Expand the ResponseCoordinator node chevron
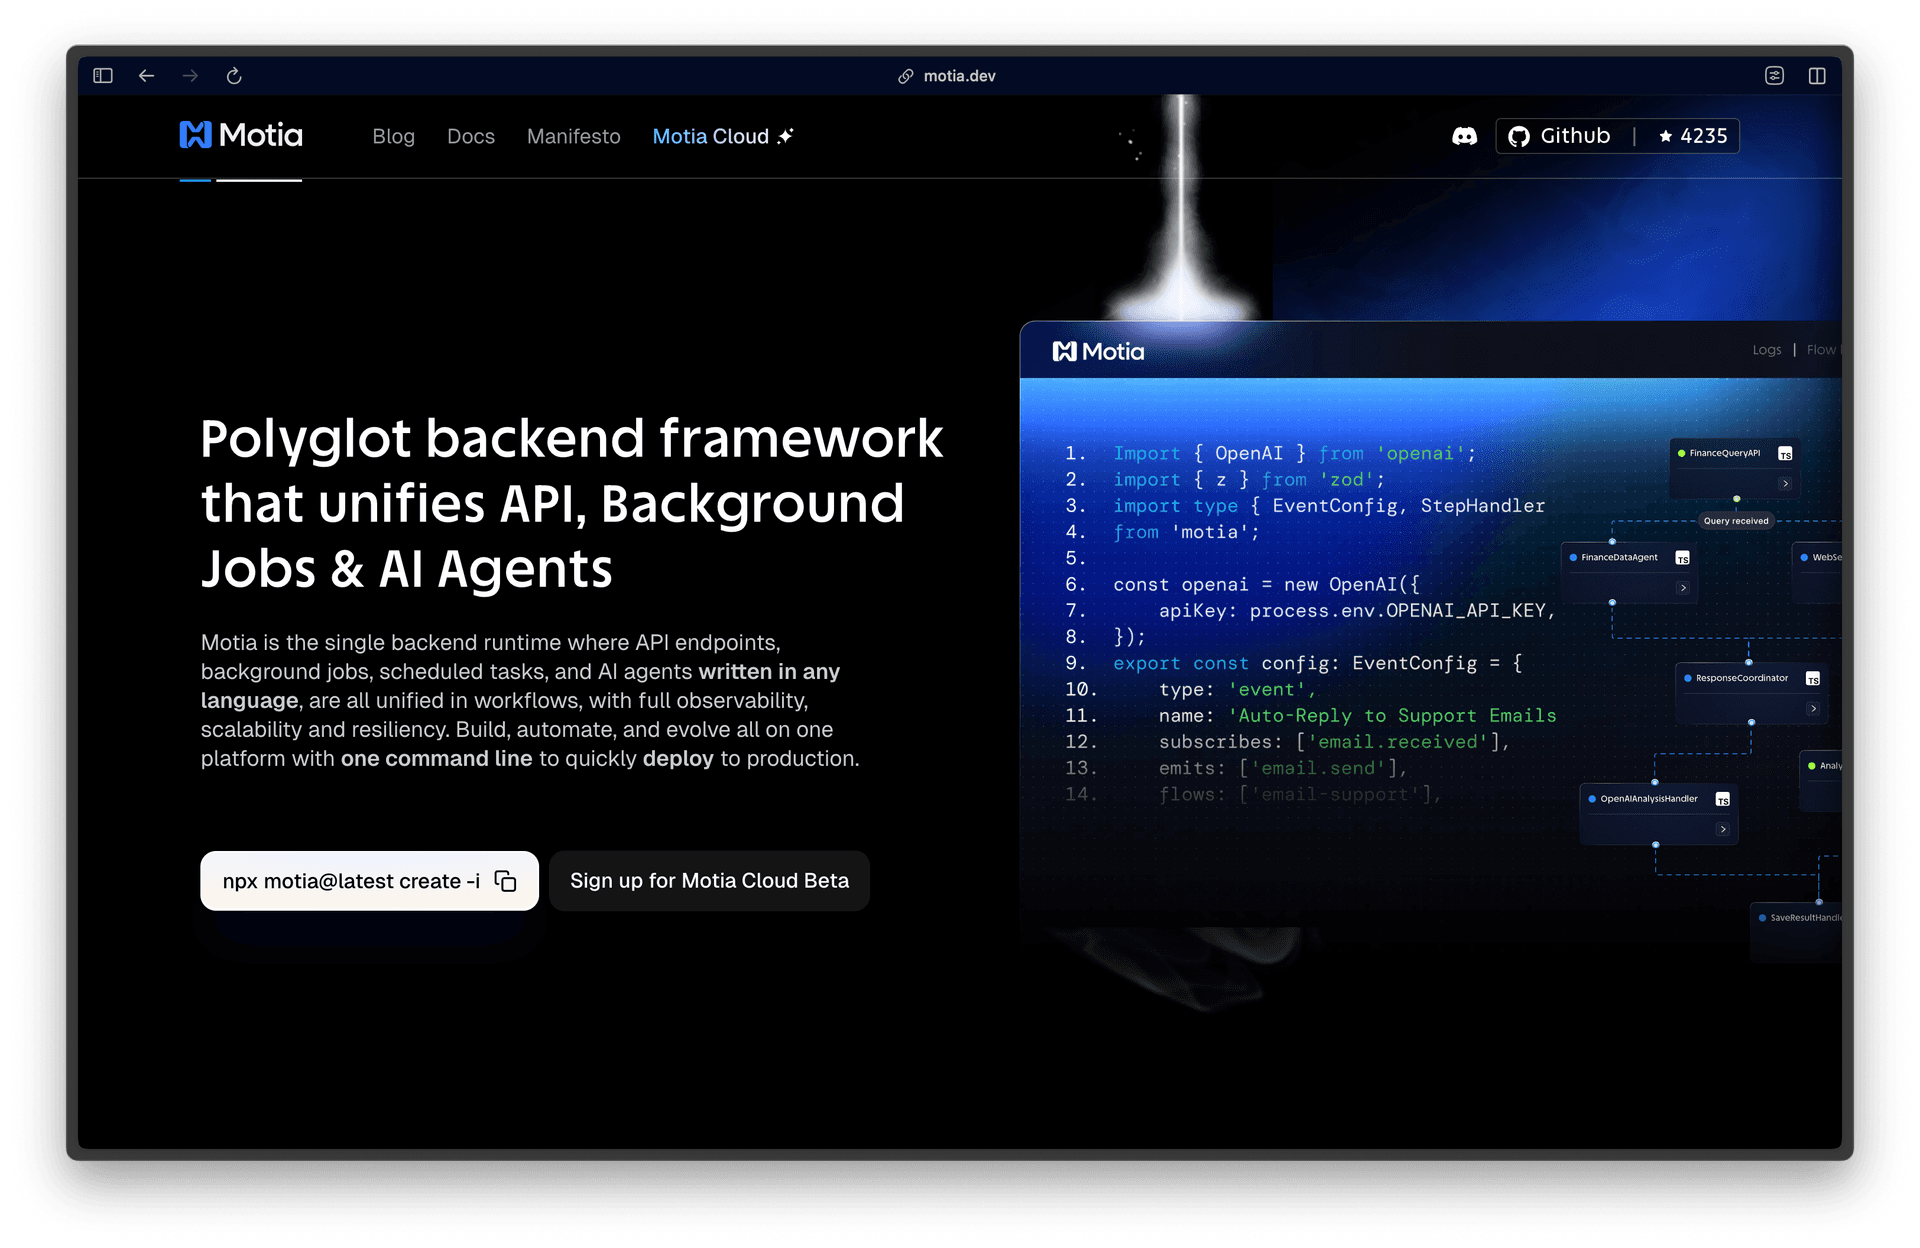 (x=1813, y=709)
